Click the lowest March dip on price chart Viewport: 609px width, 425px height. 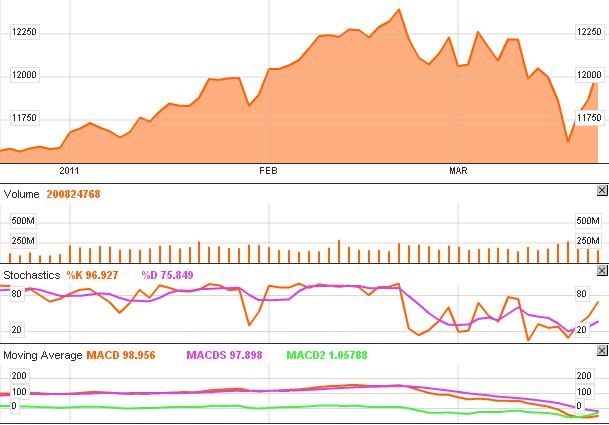point(568,142)
